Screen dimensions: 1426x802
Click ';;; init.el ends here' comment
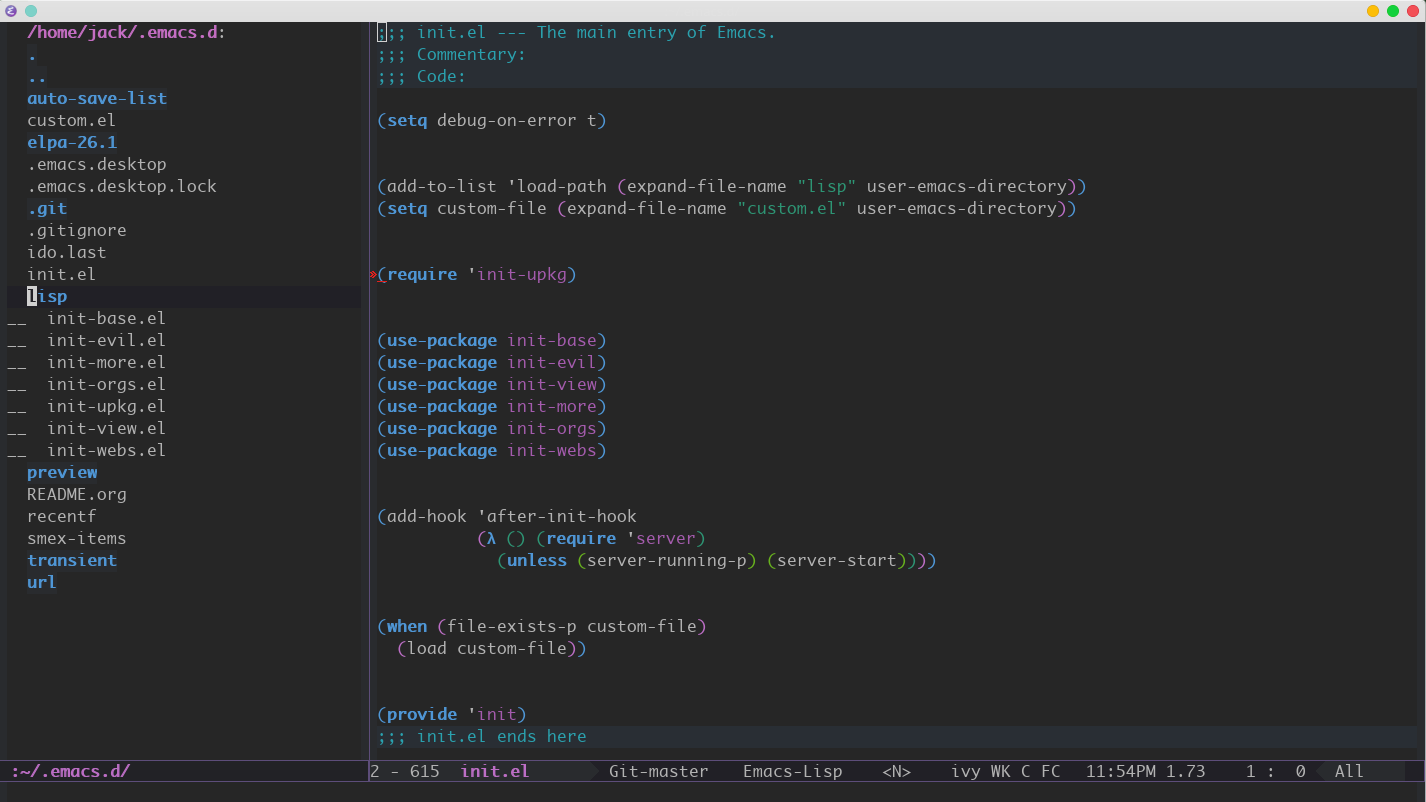[482, 736]
